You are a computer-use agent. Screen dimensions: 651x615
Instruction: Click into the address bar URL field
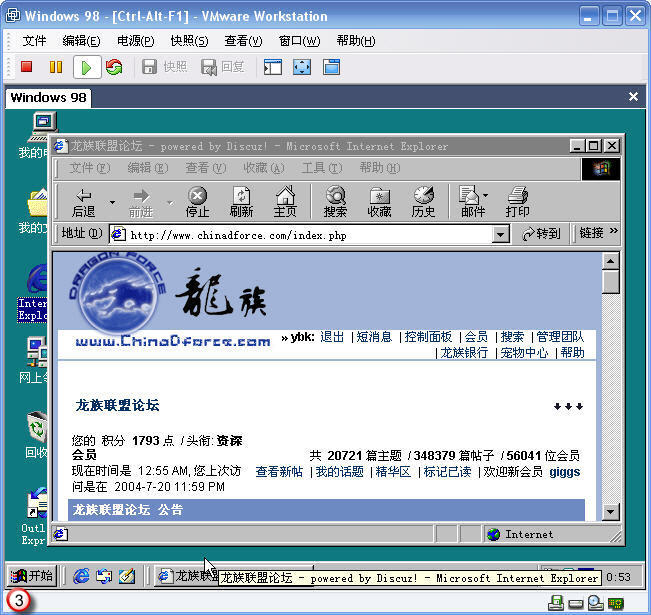click(x=301, y=235)
